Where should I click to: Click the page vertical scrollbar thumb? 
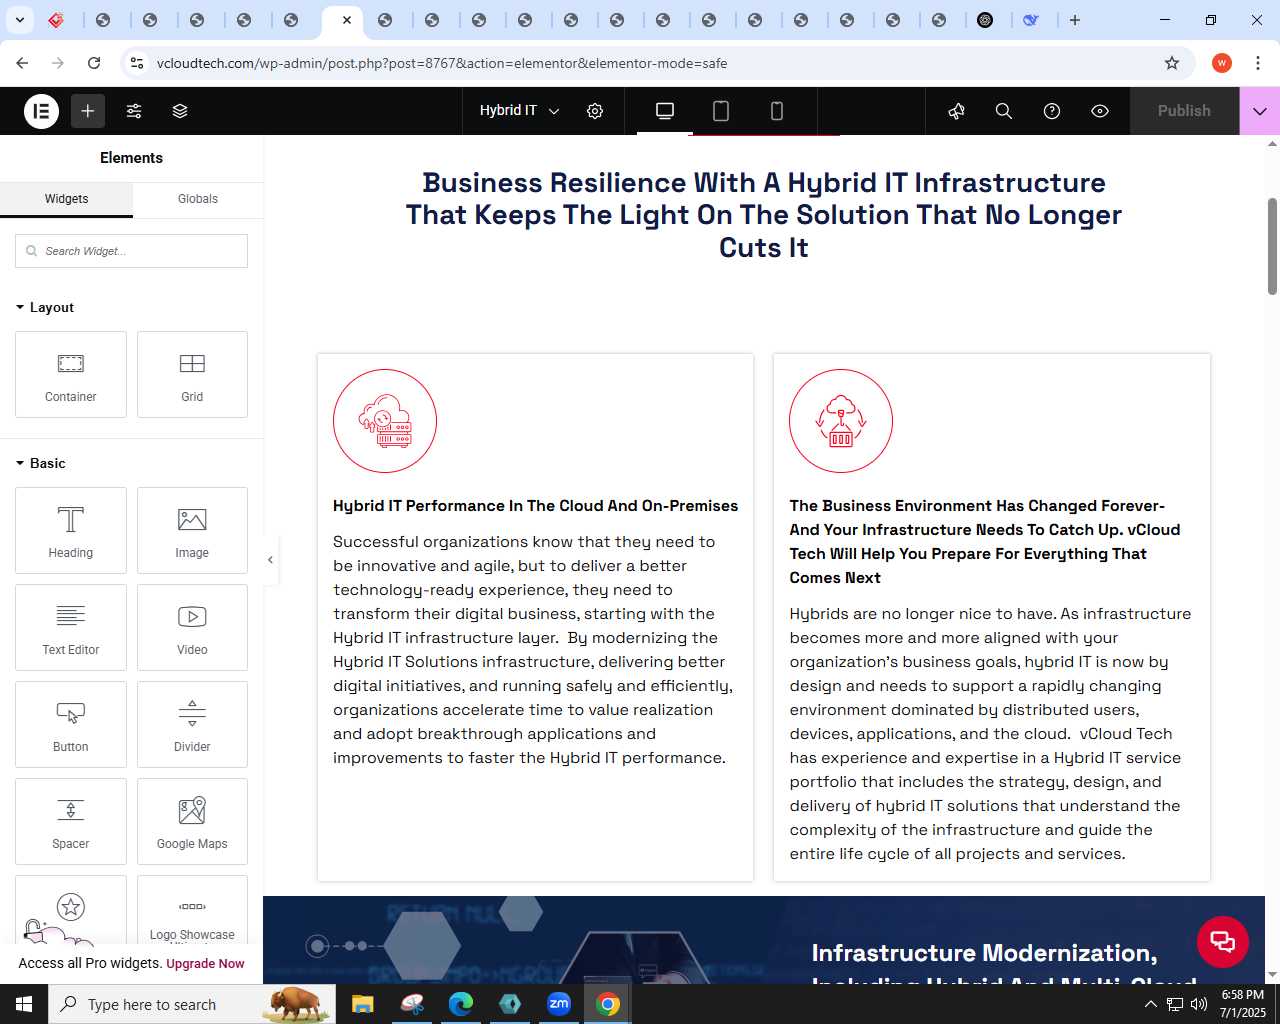click(1272, 246)
